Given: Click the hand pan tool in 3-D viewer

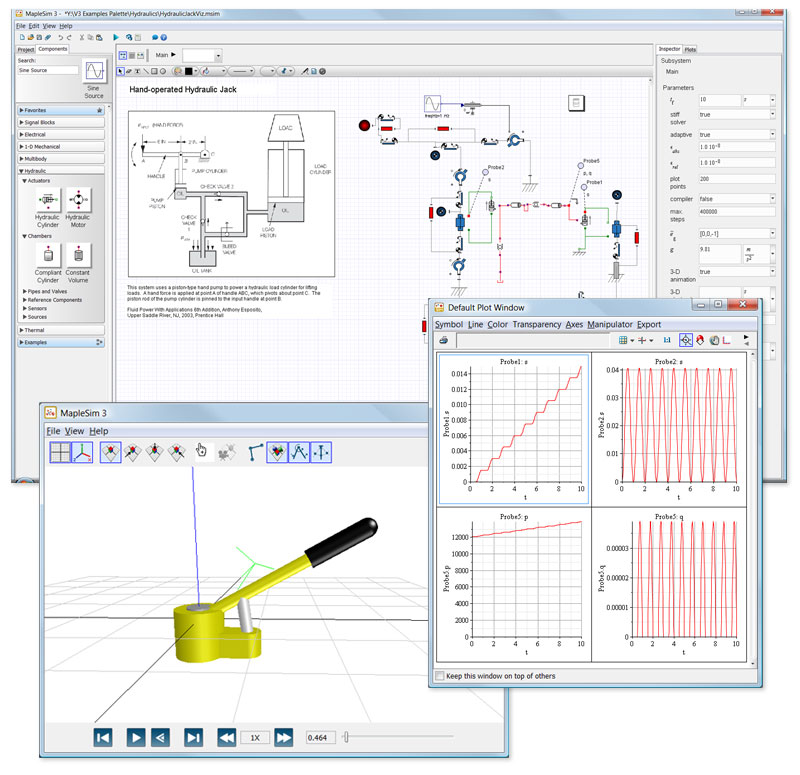Looking at the screenshot, I should [x=202, y=452].
